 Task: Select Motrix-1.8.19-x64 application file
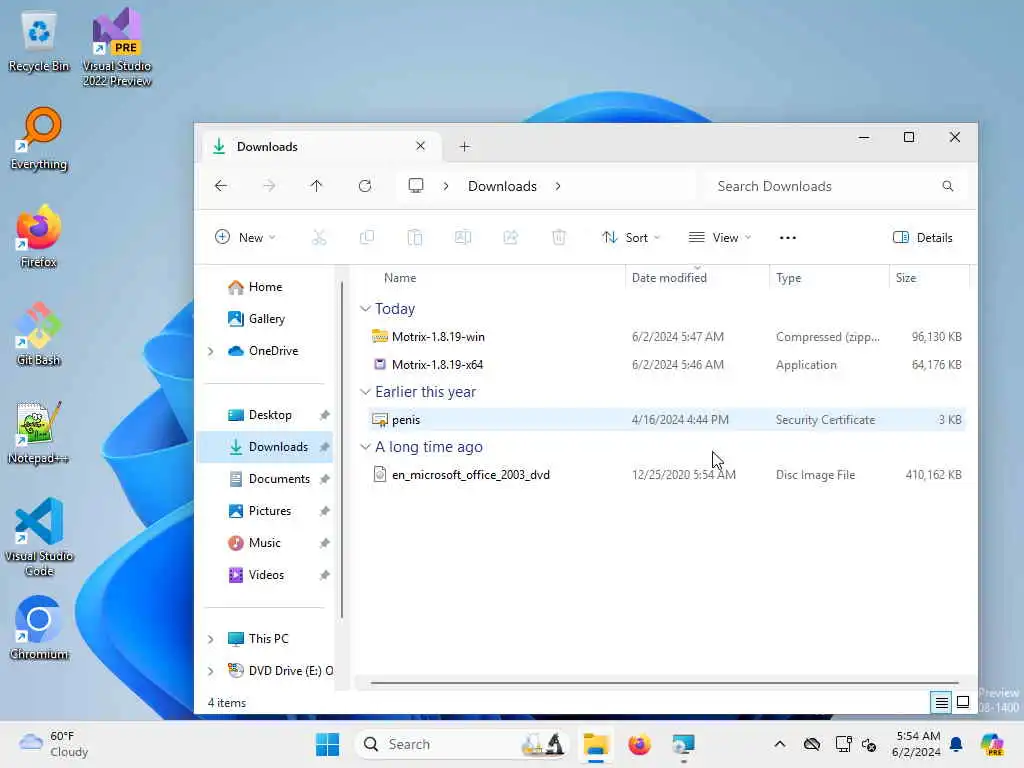click(x=666, y=365)
